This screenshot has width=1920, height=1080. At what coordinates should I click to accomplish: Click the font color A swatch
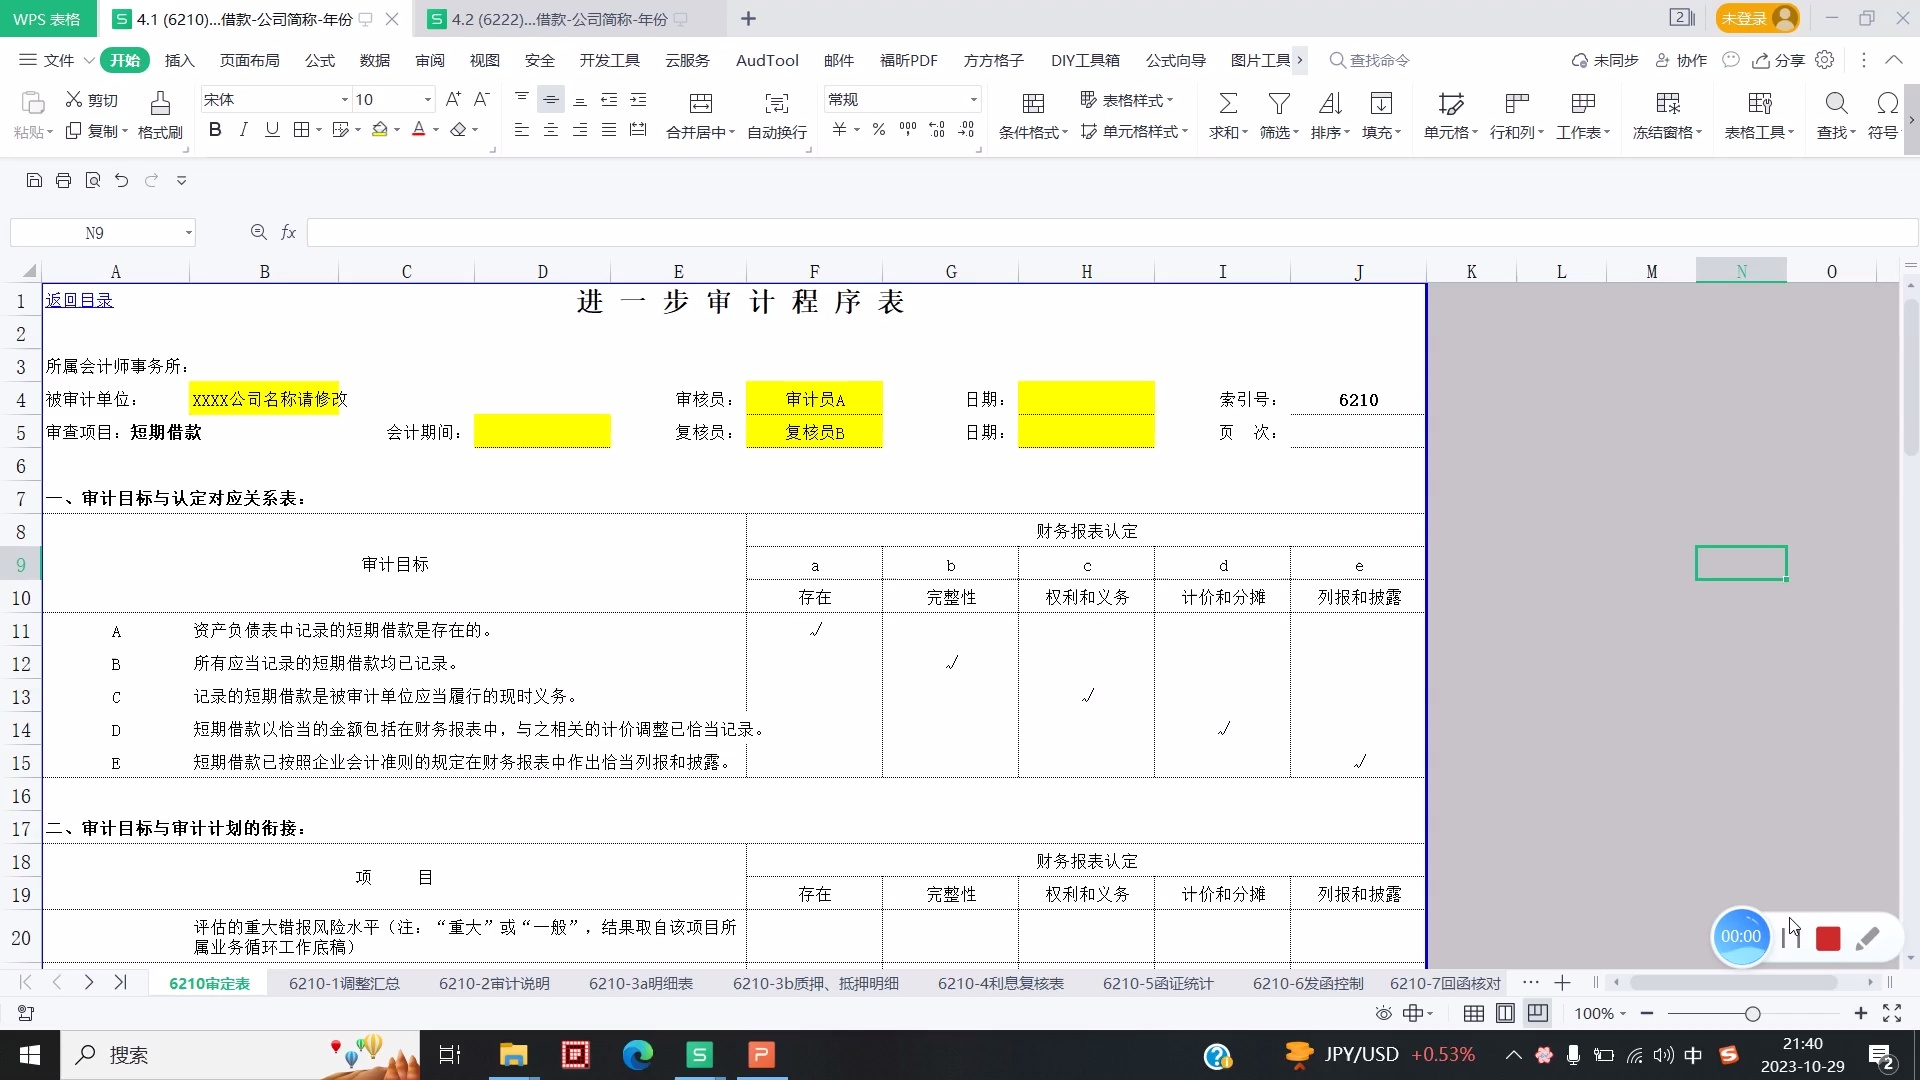419,130
